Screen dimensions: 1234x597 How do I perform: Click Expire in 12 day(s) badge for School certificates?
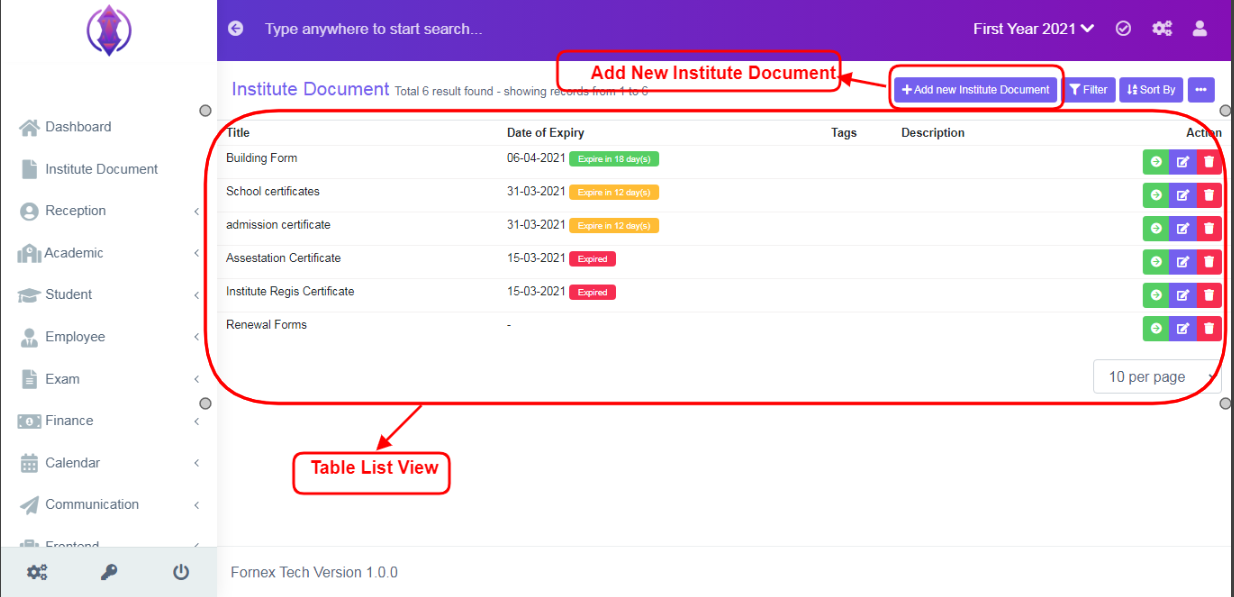[614, 192]
